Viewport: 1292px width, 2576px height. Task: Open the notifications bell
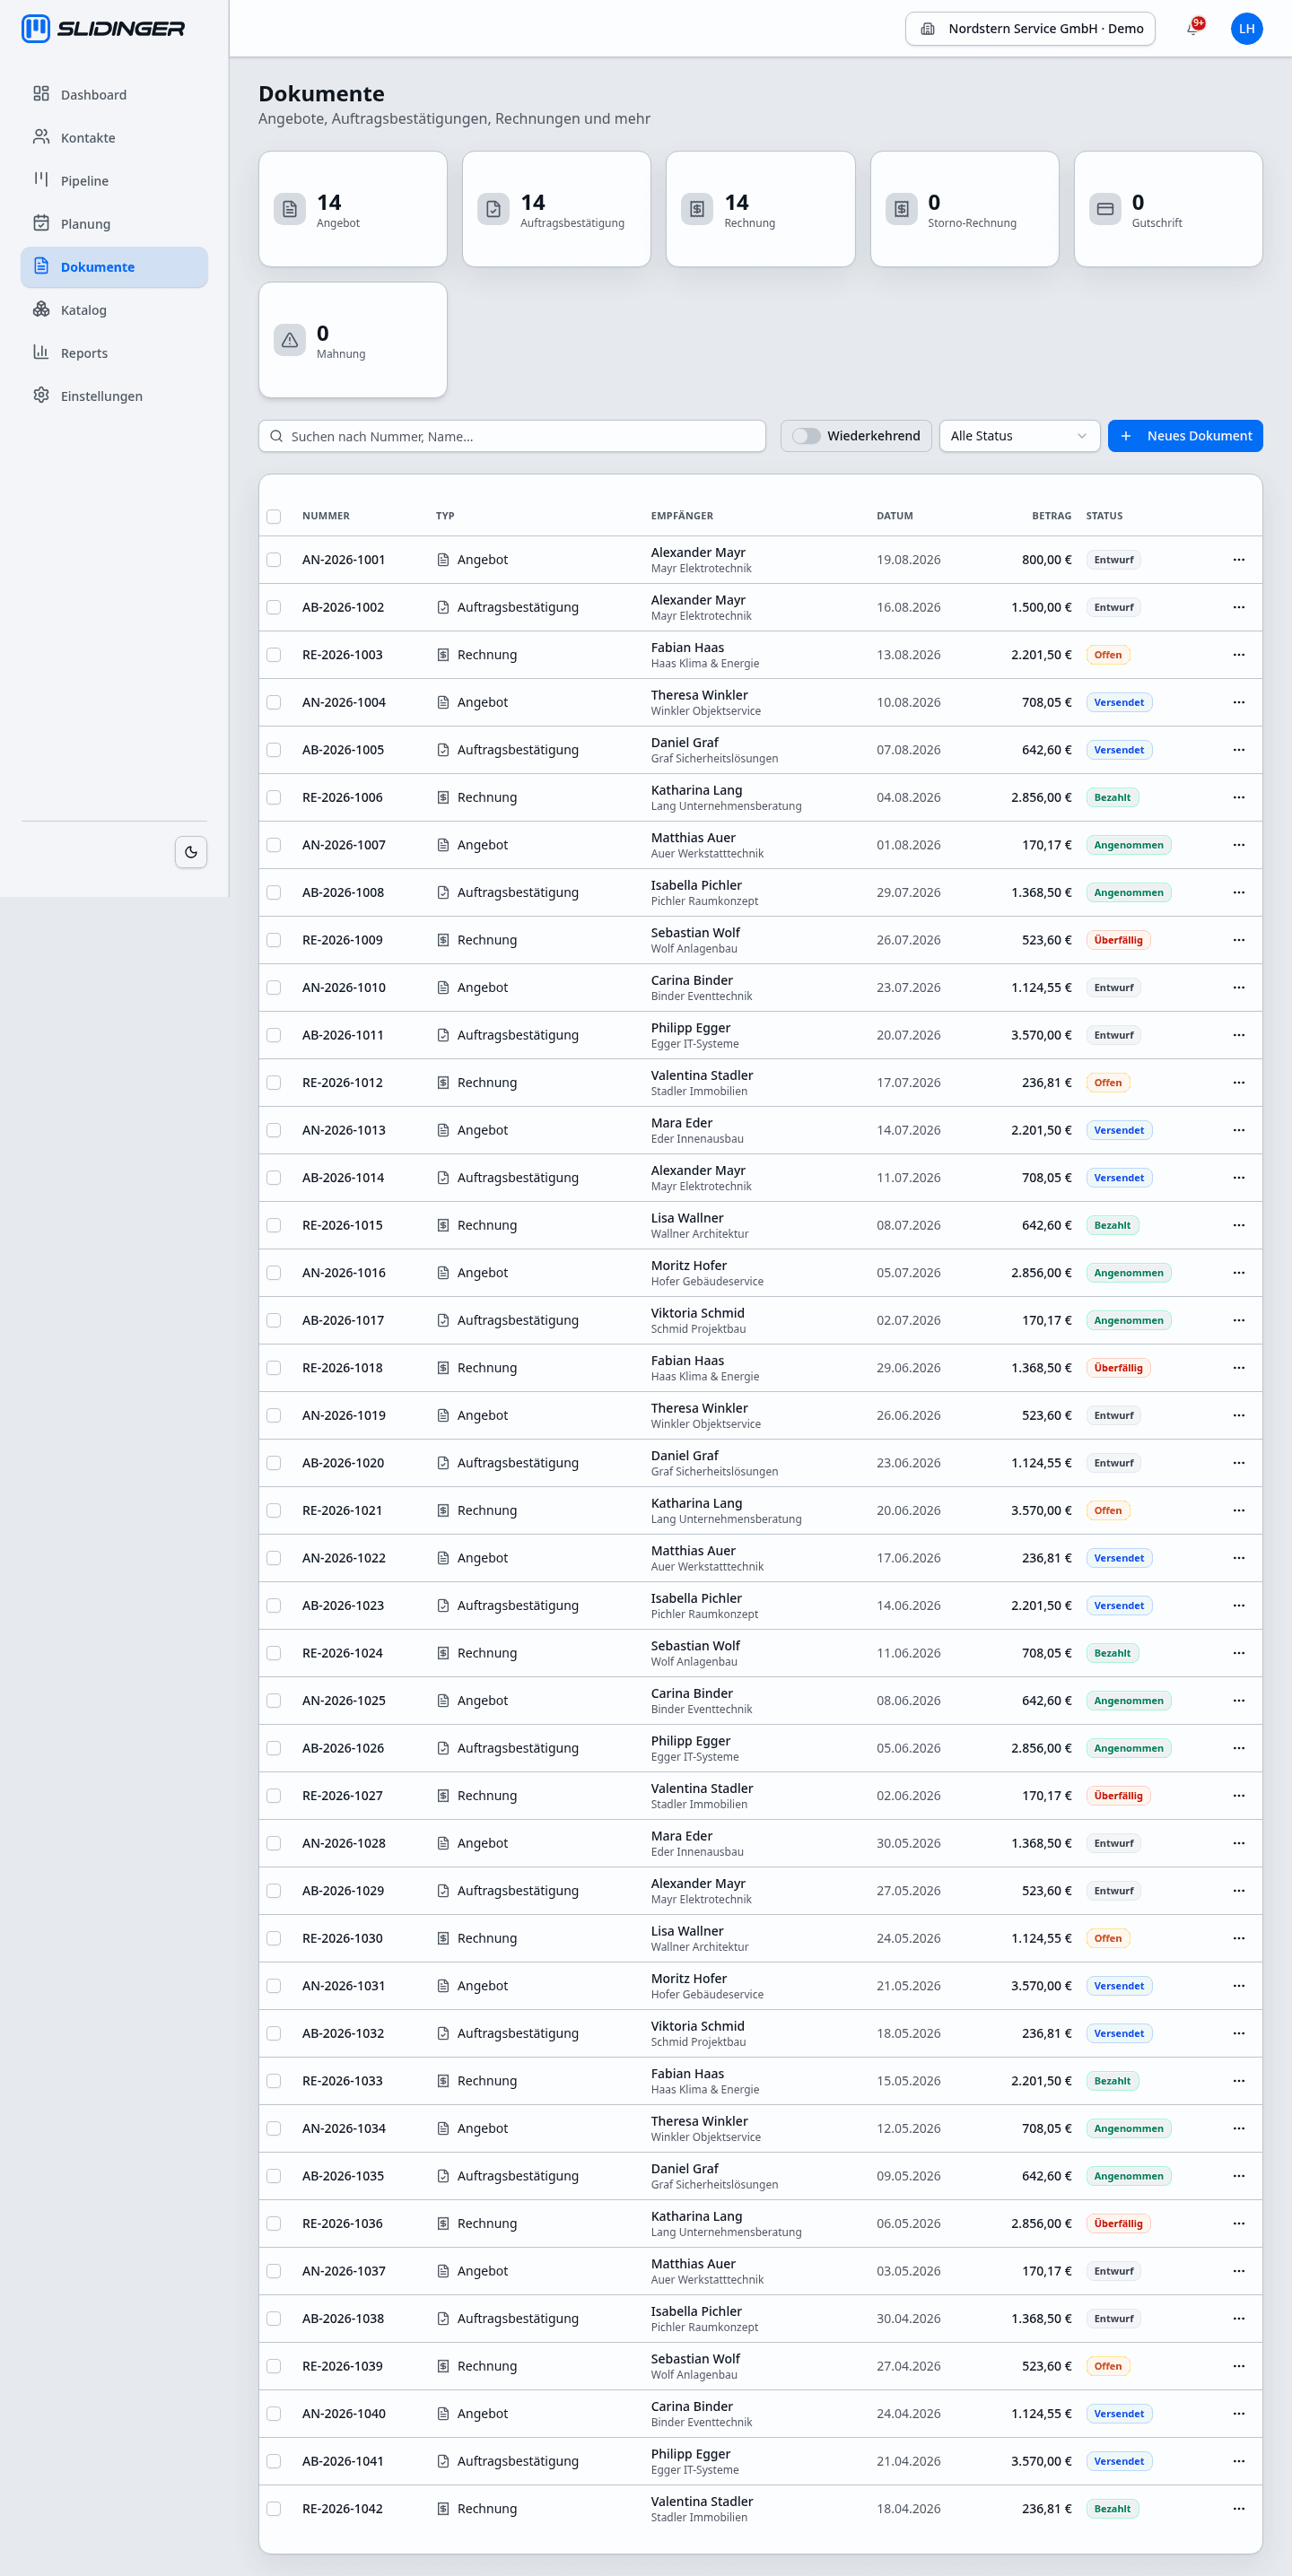tap(1192, 29)
